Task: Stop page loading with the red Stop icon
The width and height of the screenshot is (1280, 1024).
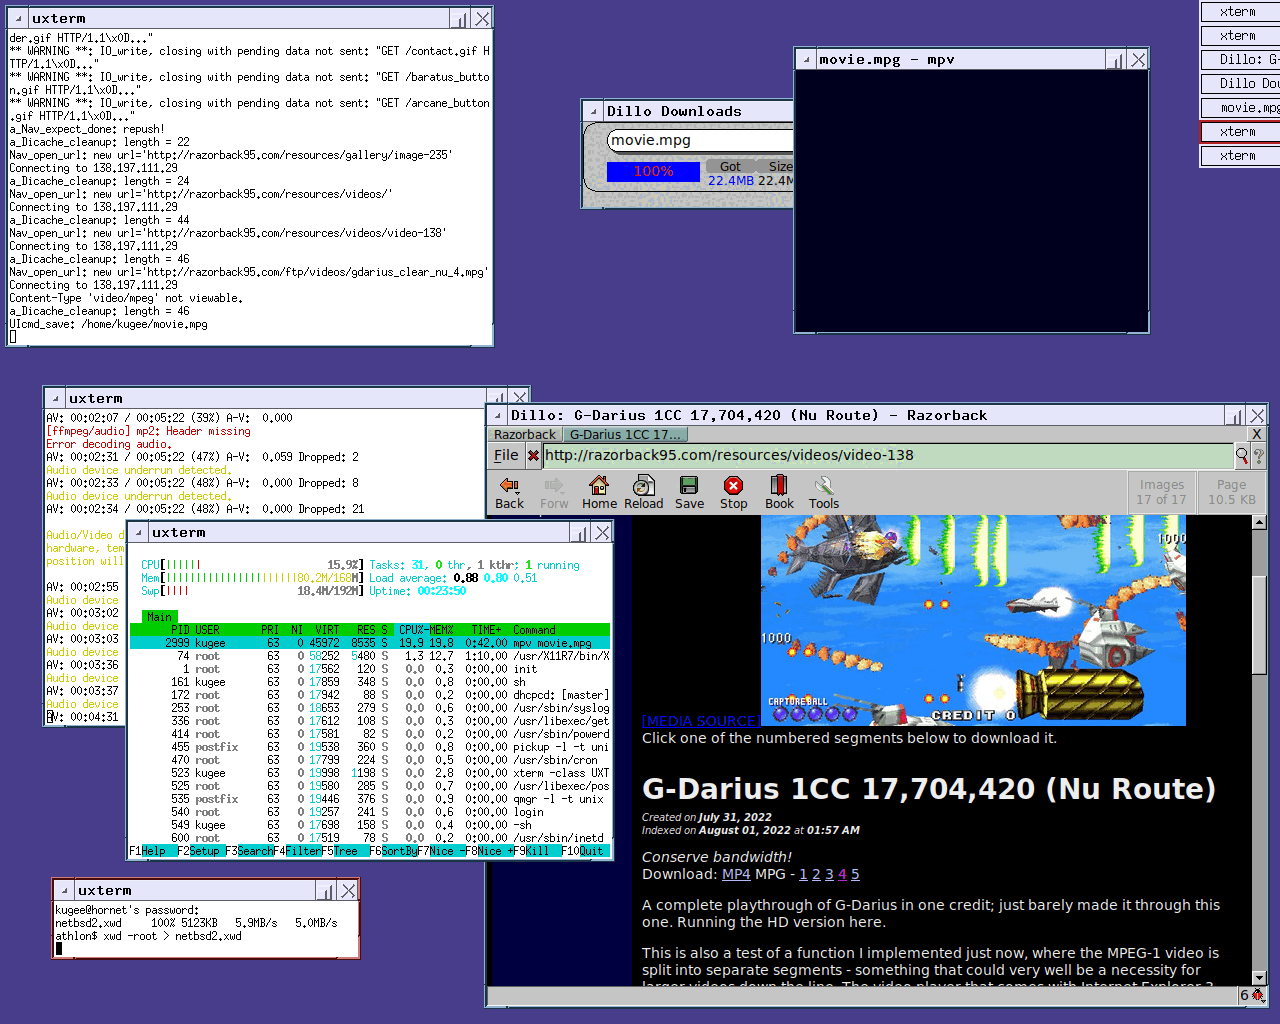Action: (734, 493)
